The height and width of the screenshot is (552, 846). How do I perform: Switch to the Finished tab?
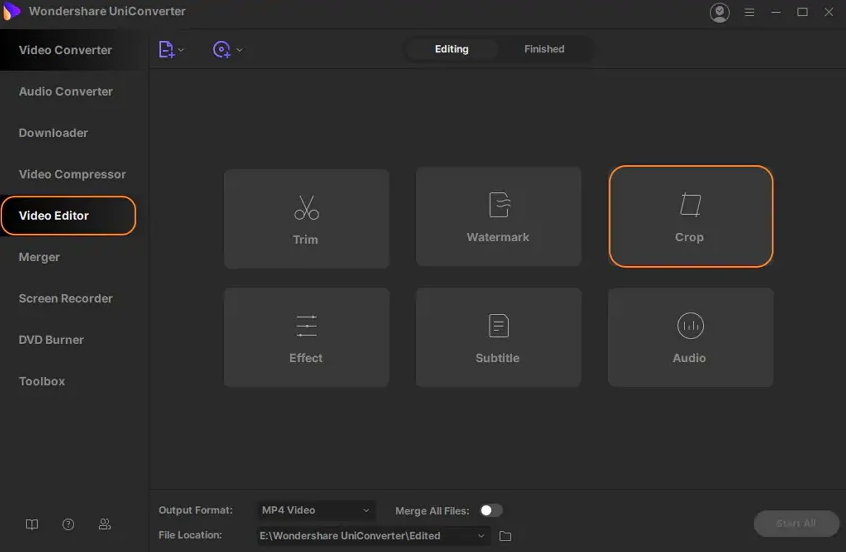544,49
